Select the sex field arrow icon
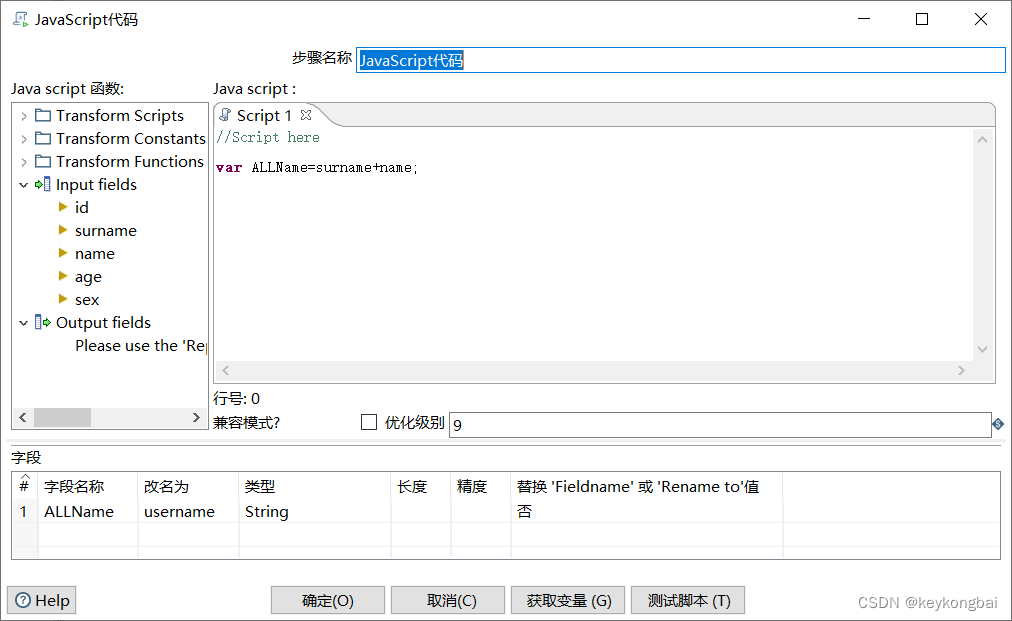Image resolution: width=1012 pixels, height=621 pixels. [x=62, y=299]
